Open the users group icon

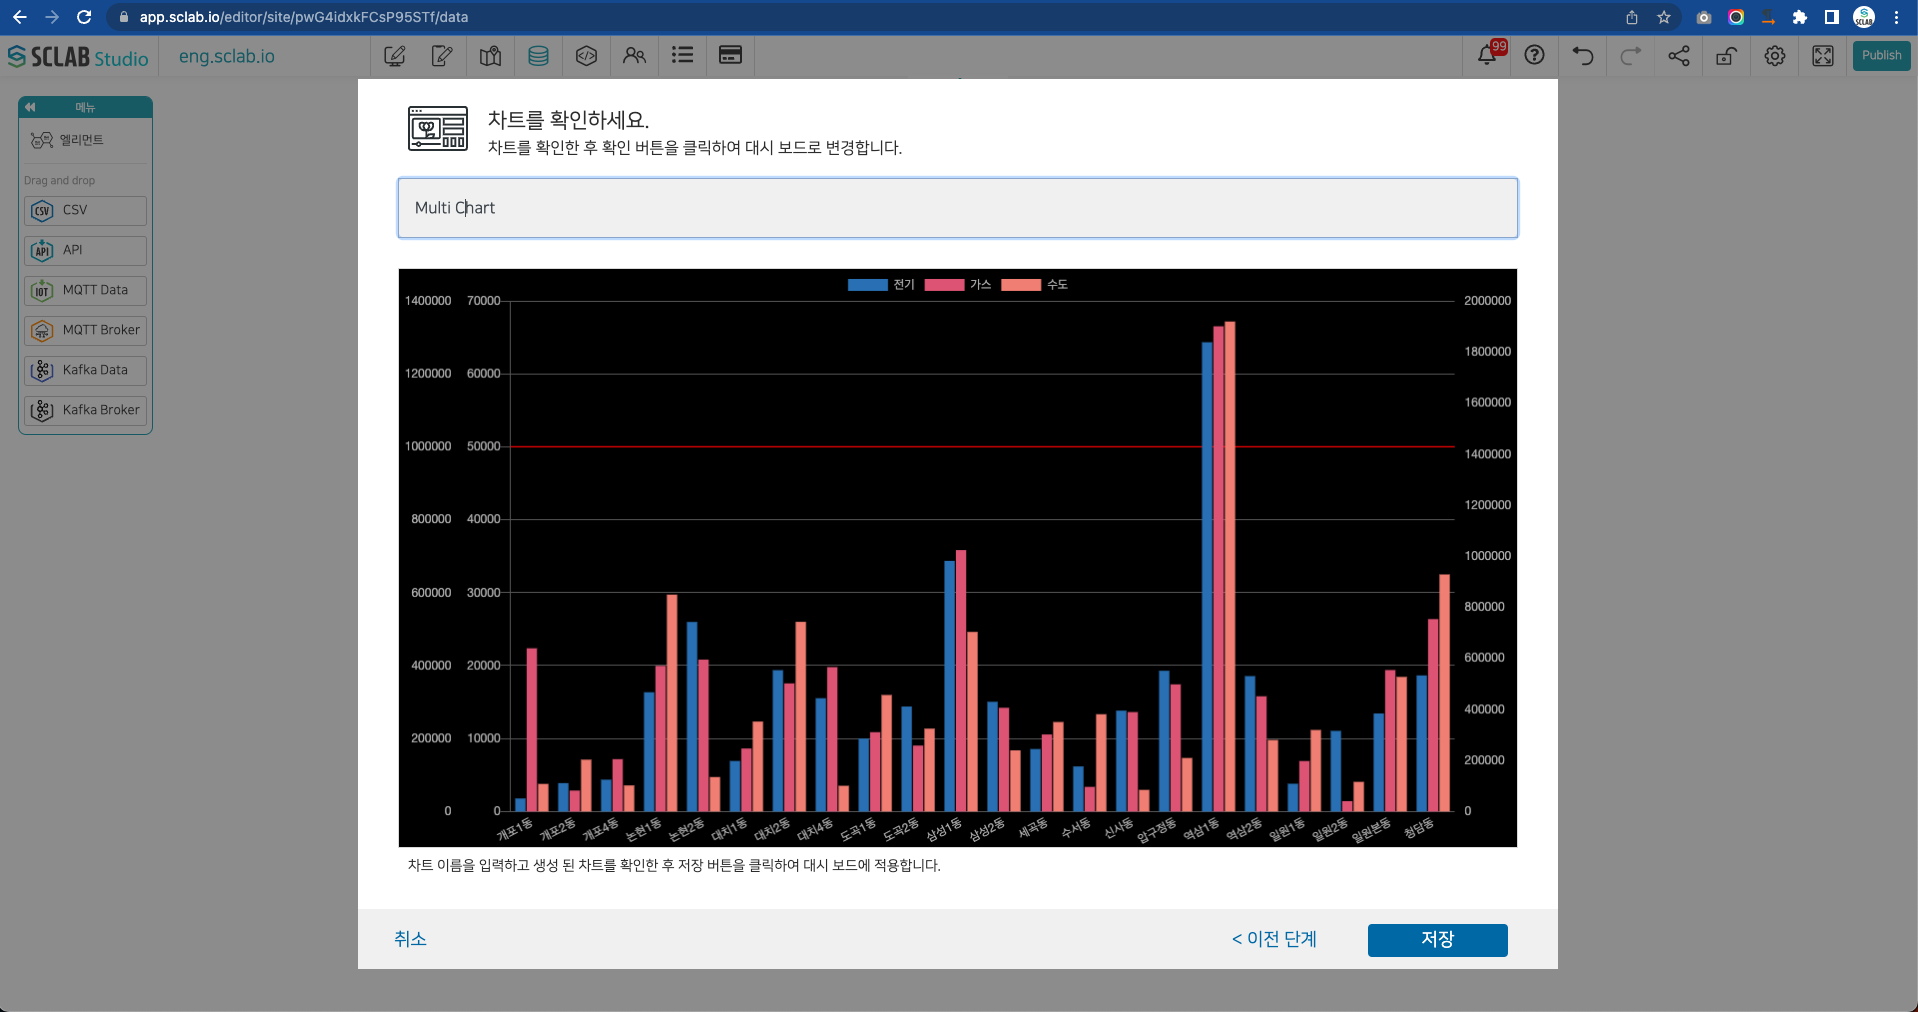click(x=634, y=56)
